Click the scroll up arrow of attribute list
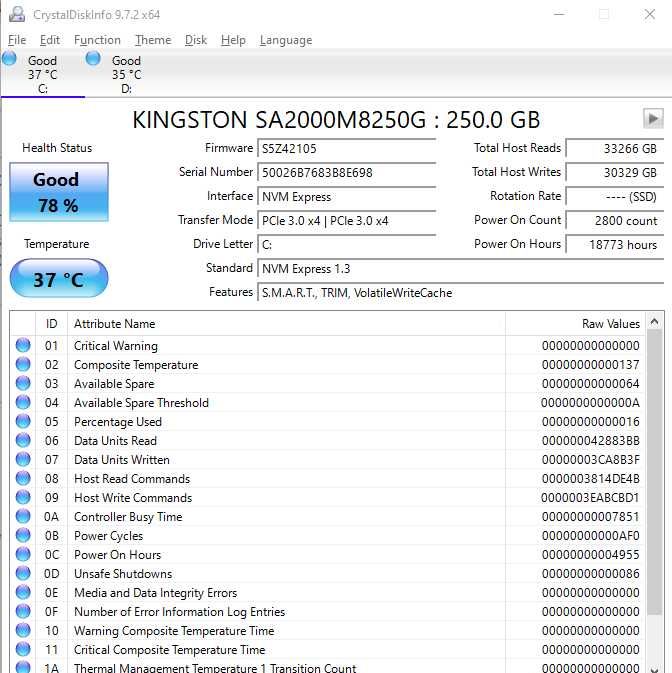 tap(654, 321)
